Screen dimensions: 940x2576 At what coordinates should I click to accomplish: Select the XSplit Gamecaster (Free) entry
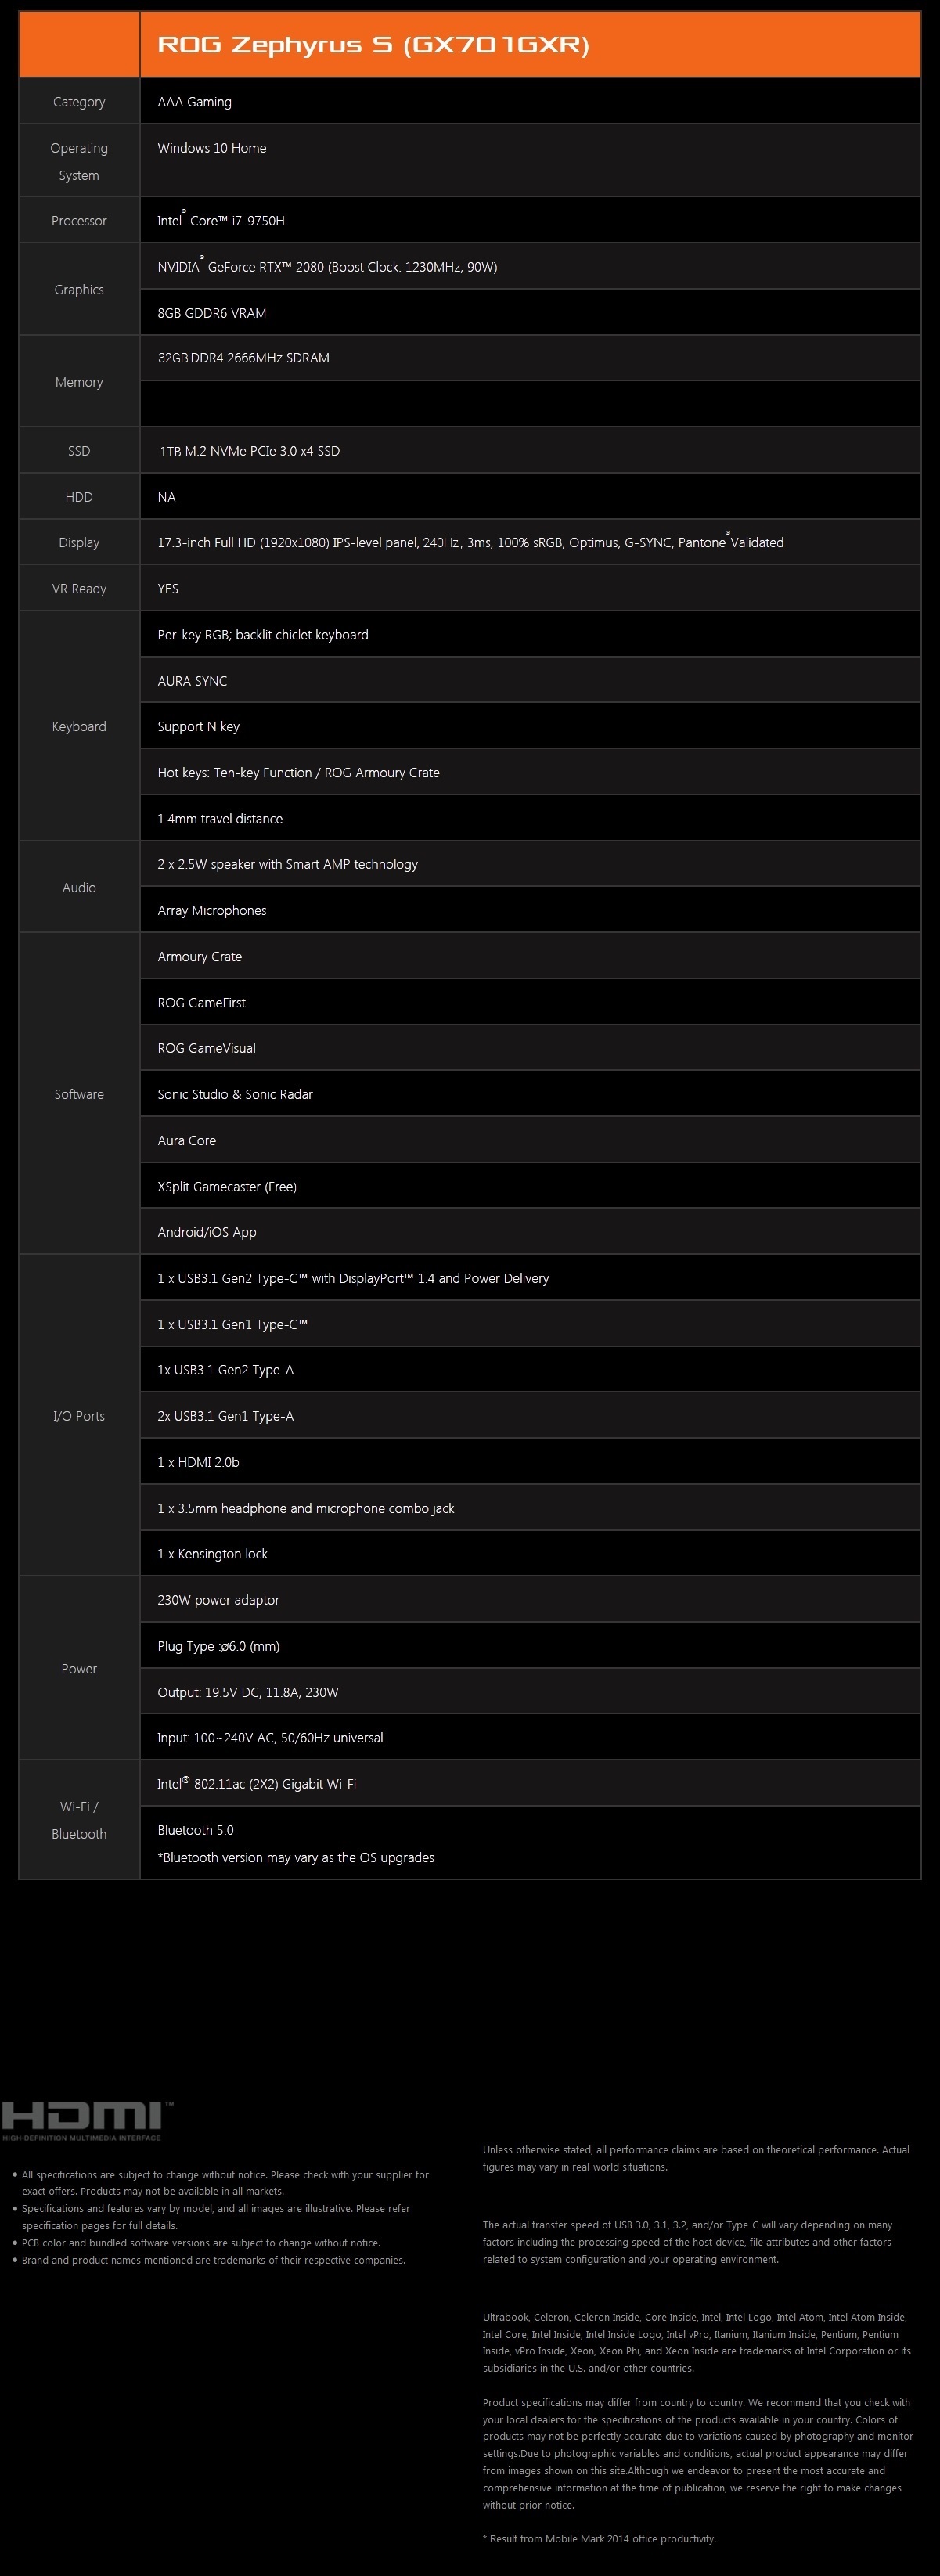530,1186
